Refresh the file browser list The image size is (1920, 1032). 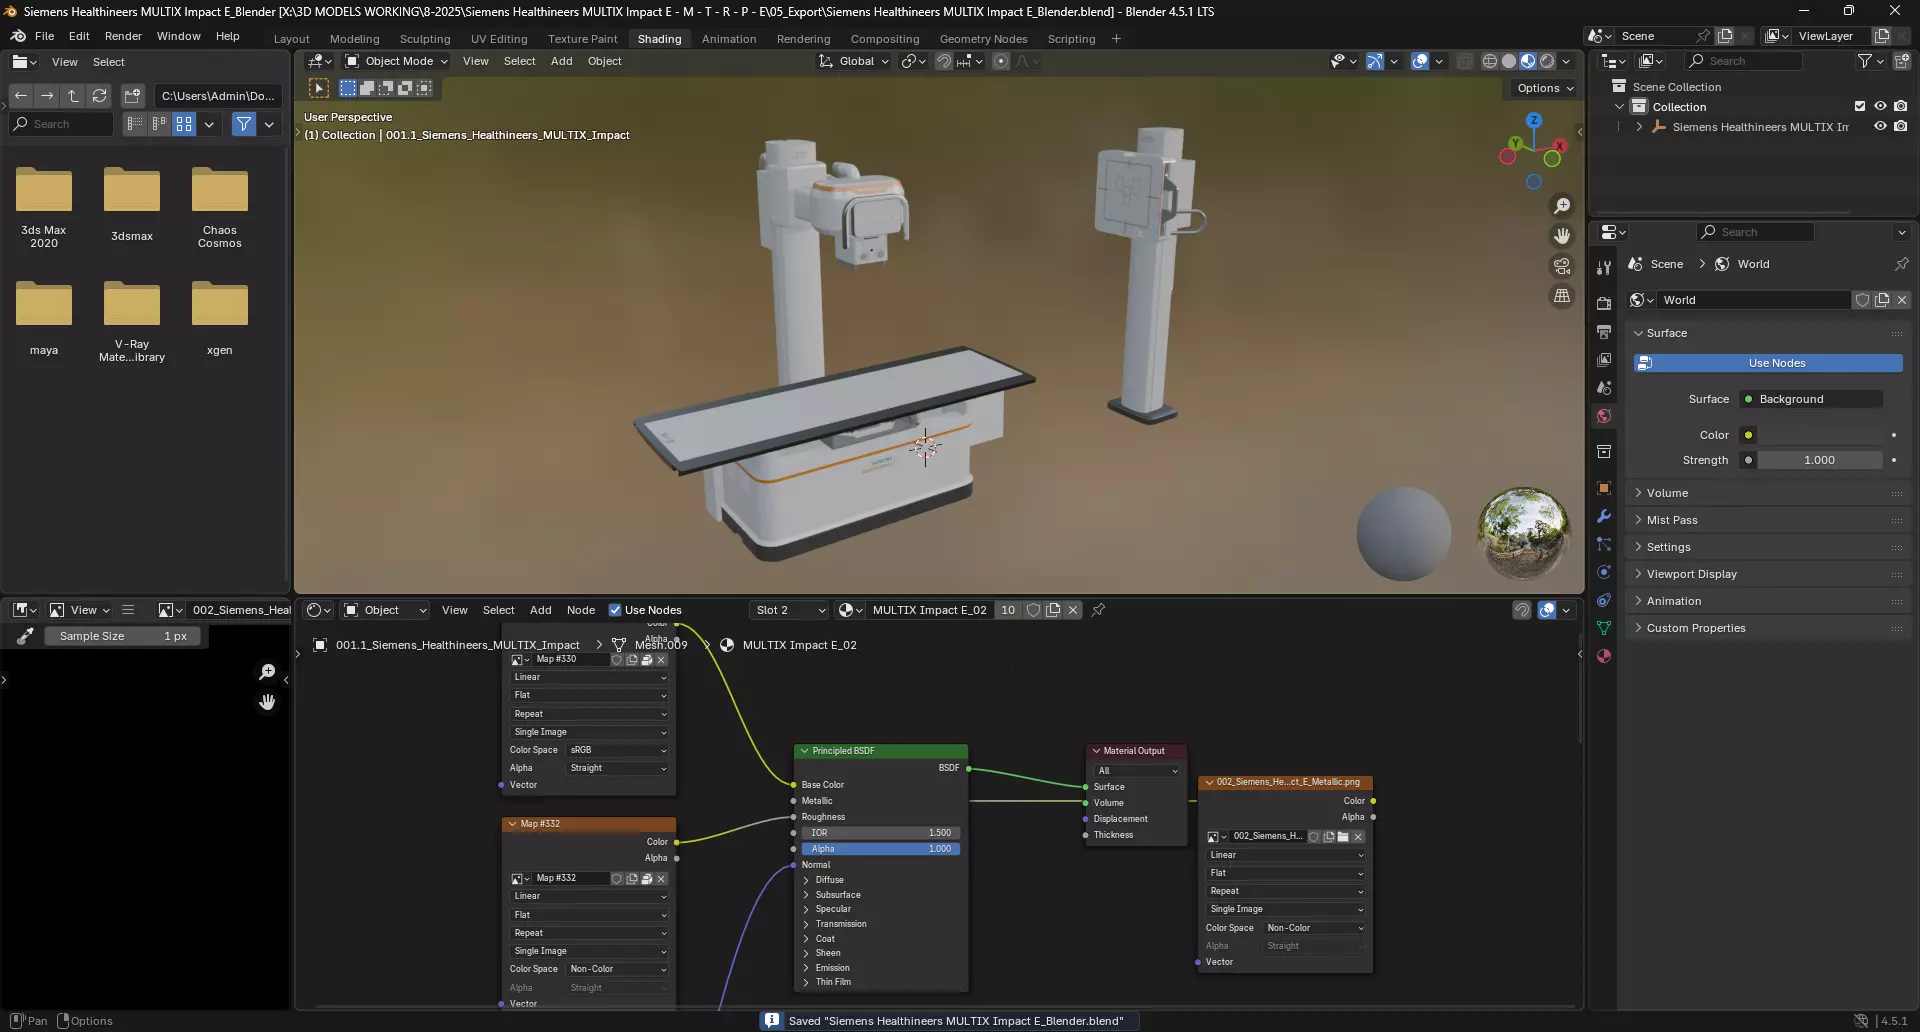click(99, 96)
